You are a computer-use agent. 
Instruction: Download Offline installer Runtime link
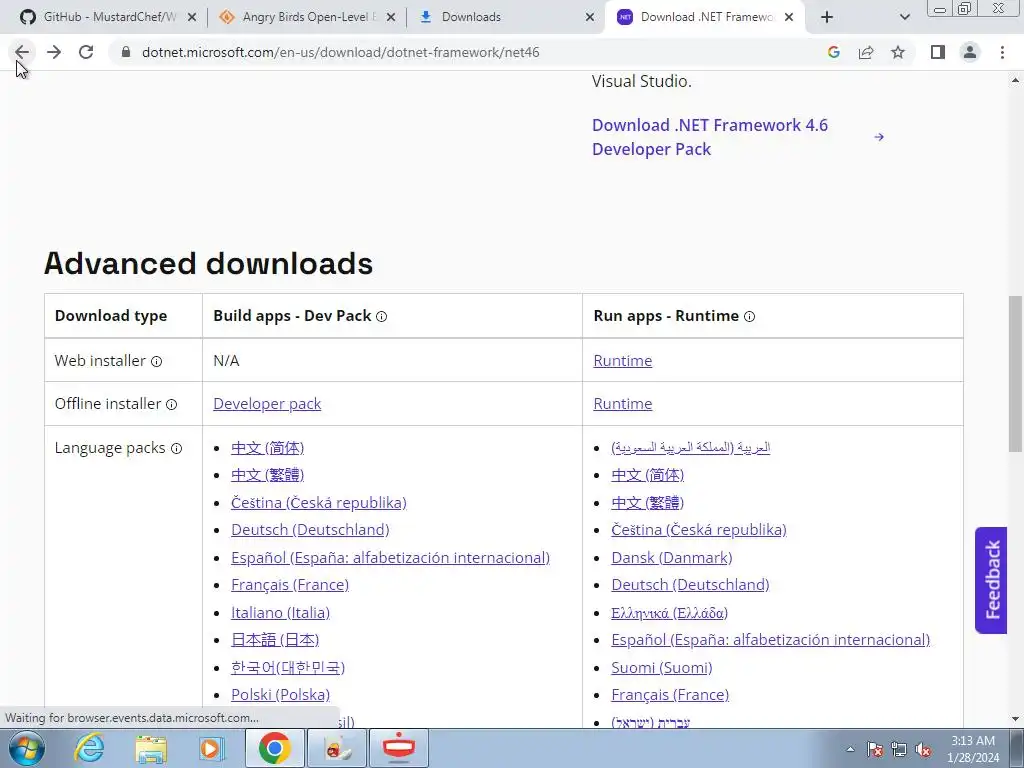(x=622, y=404)
